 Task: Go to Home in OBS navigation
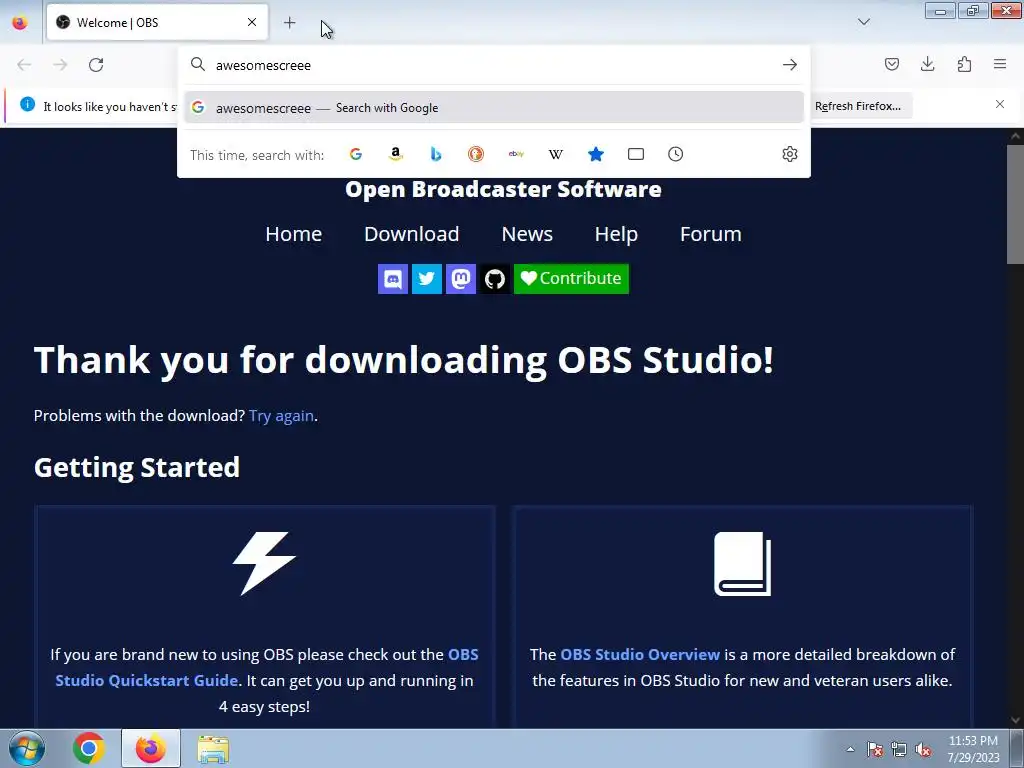tap(293, 234)
